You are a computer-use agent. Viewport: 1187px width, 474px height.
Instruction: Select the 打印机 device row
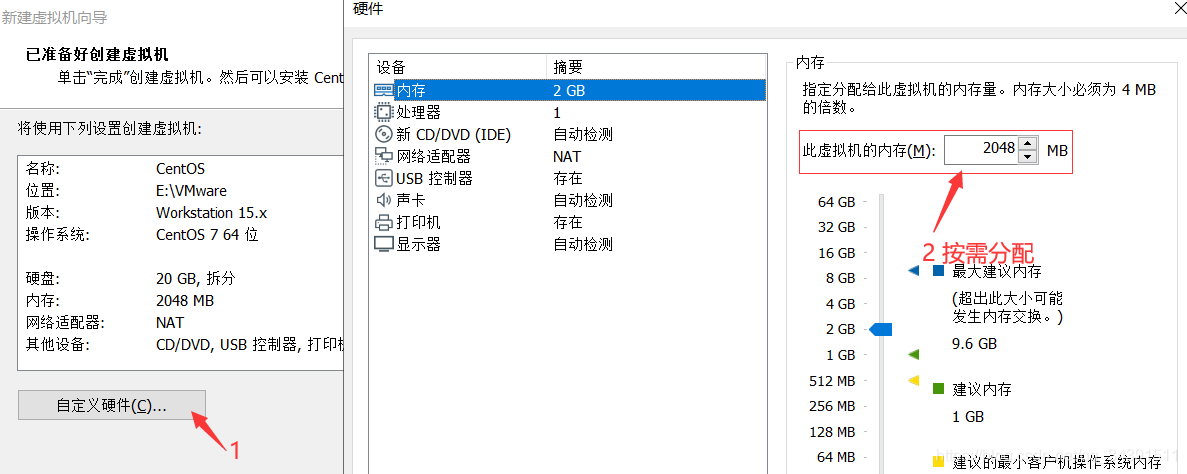tap(568, 223)
